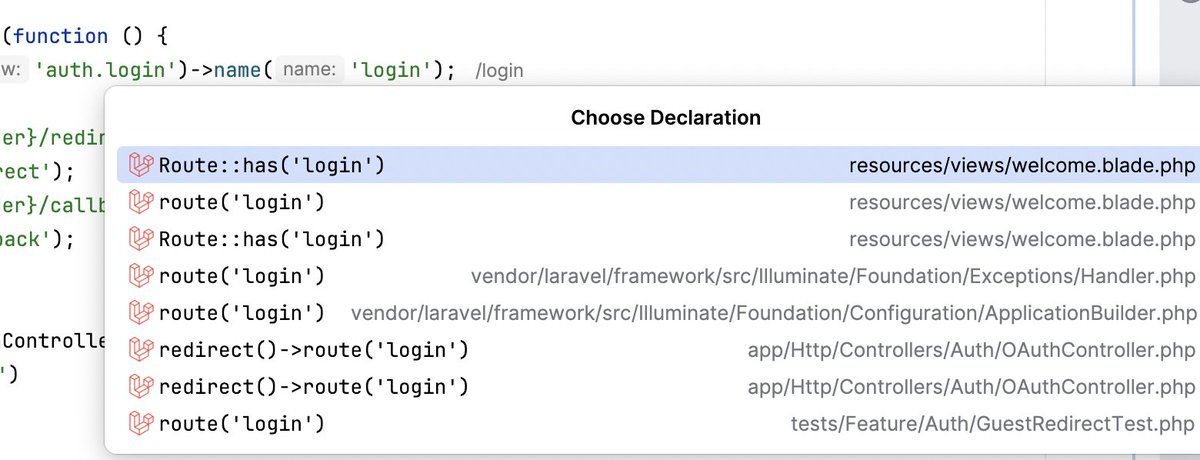
Task: Choose route('login') from Configuration/ApplicationBuilder.php
Action: 660,313
